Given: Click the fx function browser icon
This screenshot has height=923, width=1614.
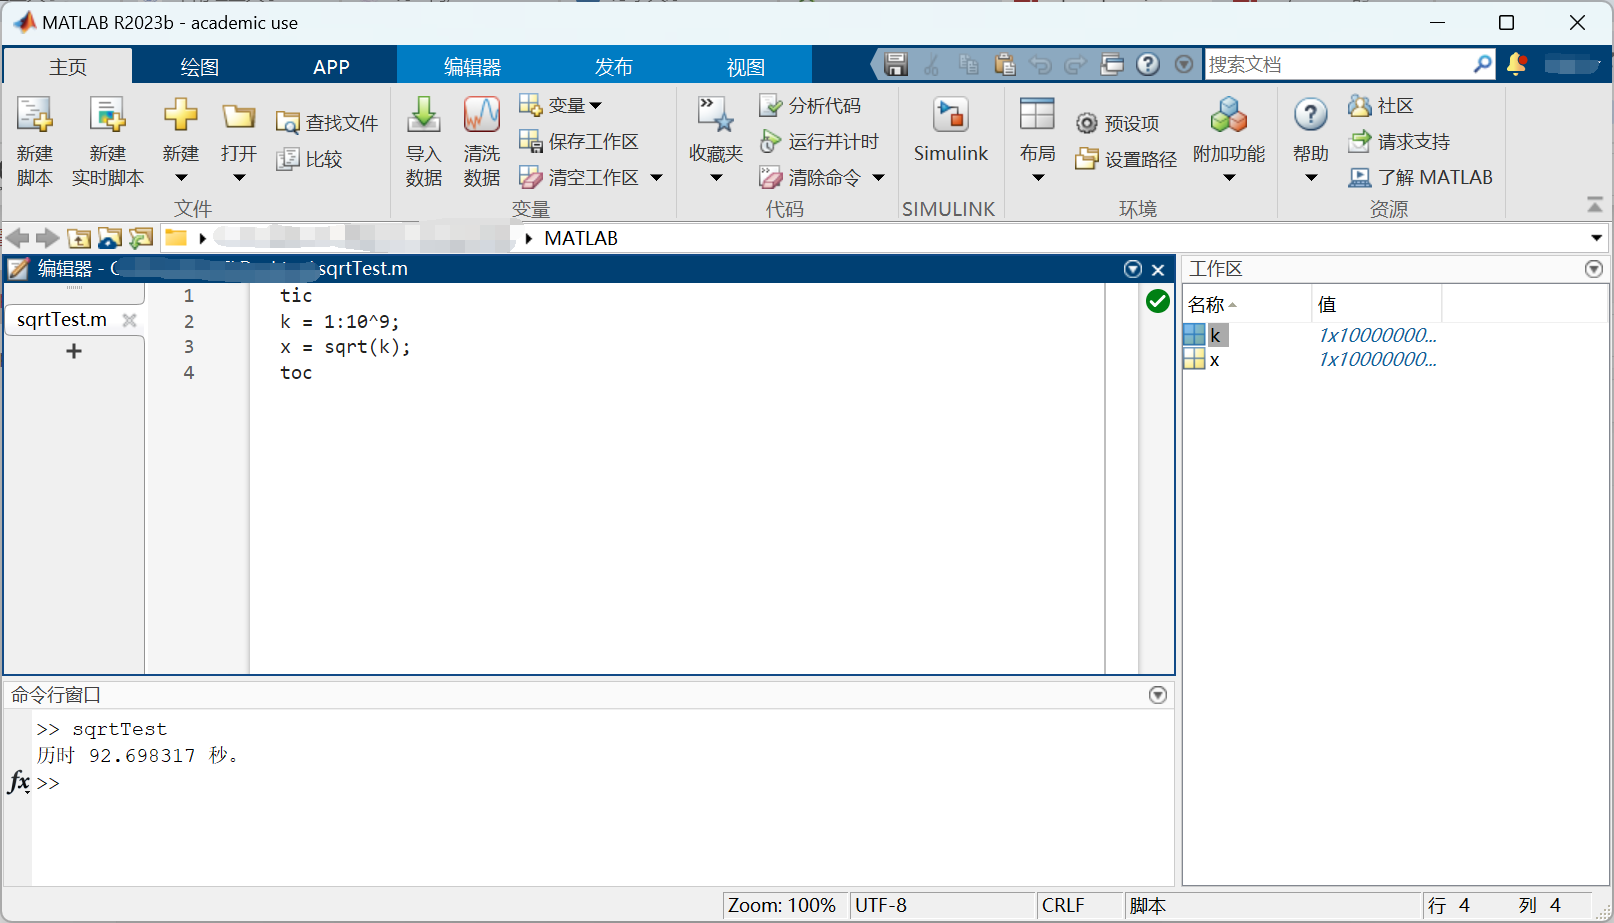Looking at the screenshot, I should [x=19, y=782].
